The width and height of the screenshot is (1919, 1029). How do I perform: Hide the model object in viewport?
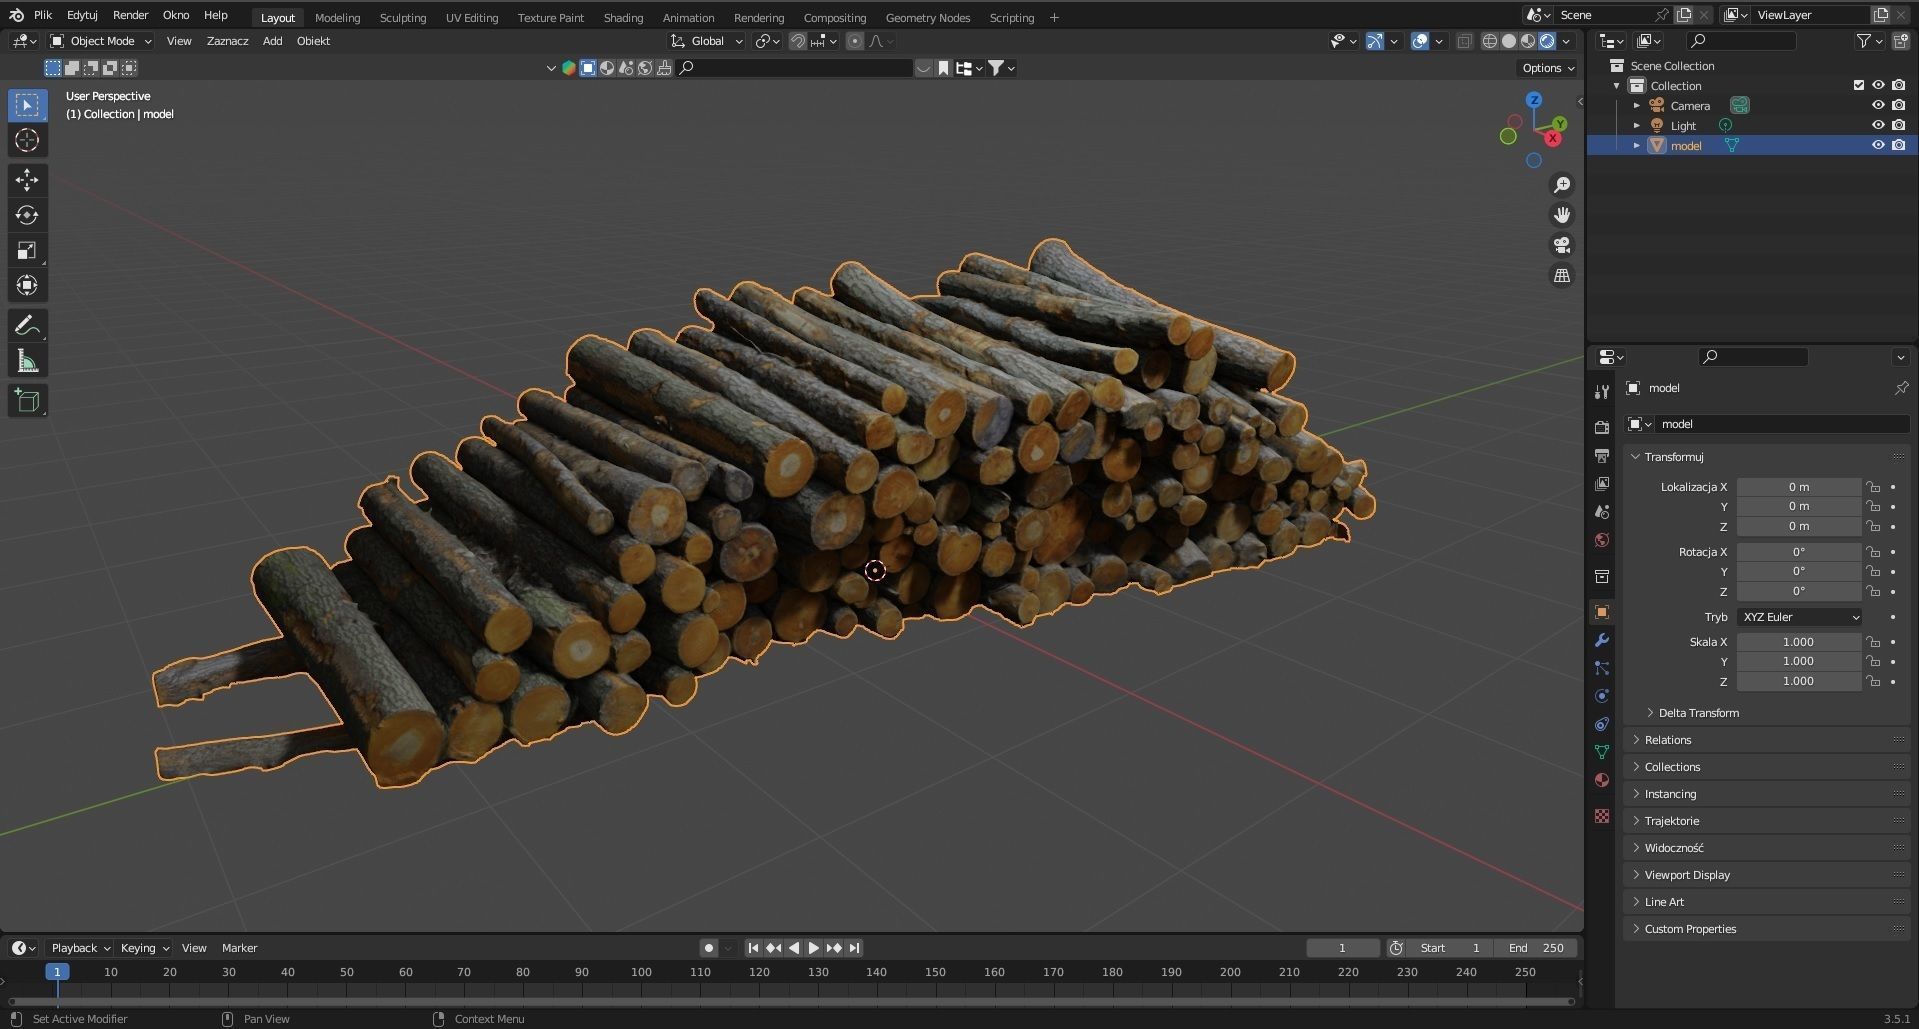(1878, 145)
